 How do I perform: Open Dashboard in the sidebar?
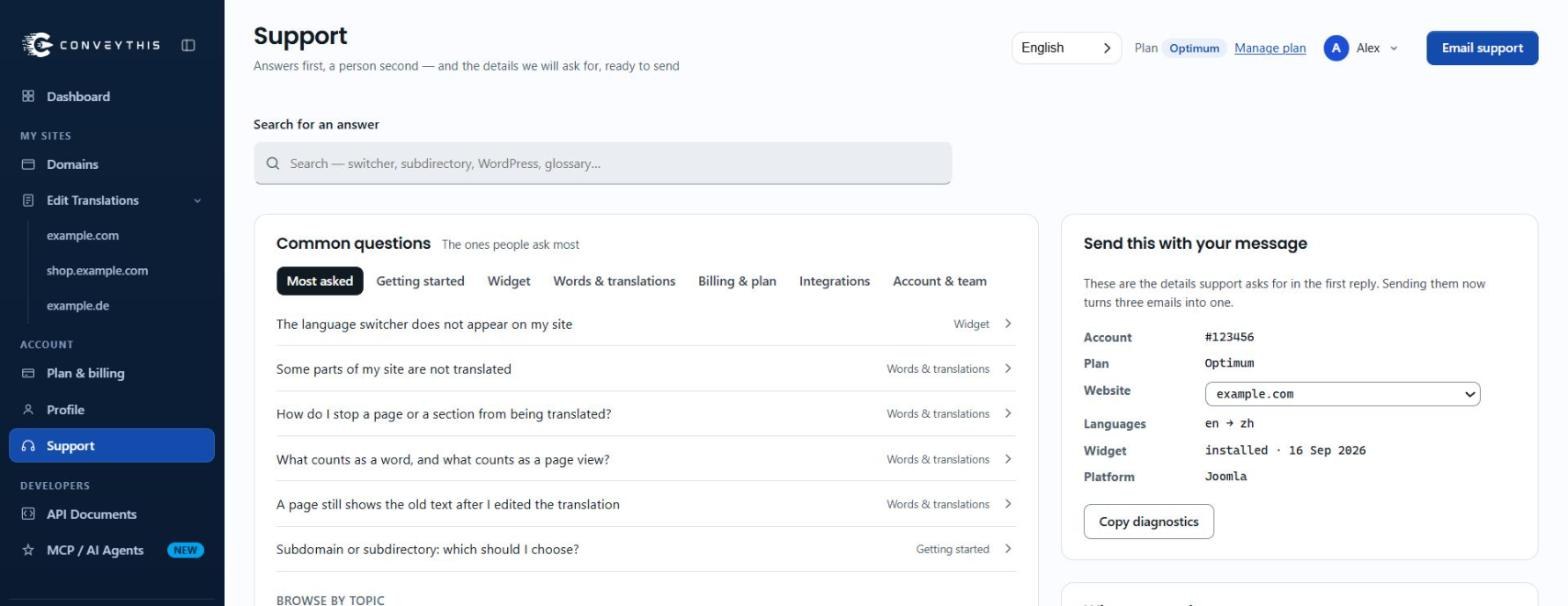[112, 96]
